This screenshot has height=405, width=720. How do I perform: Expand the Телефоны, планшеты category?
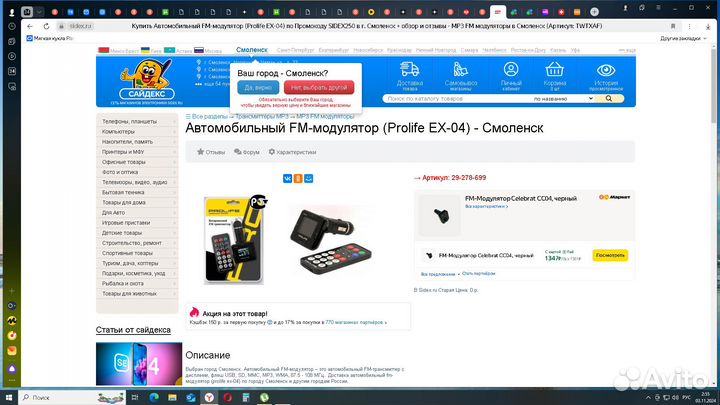137,121
